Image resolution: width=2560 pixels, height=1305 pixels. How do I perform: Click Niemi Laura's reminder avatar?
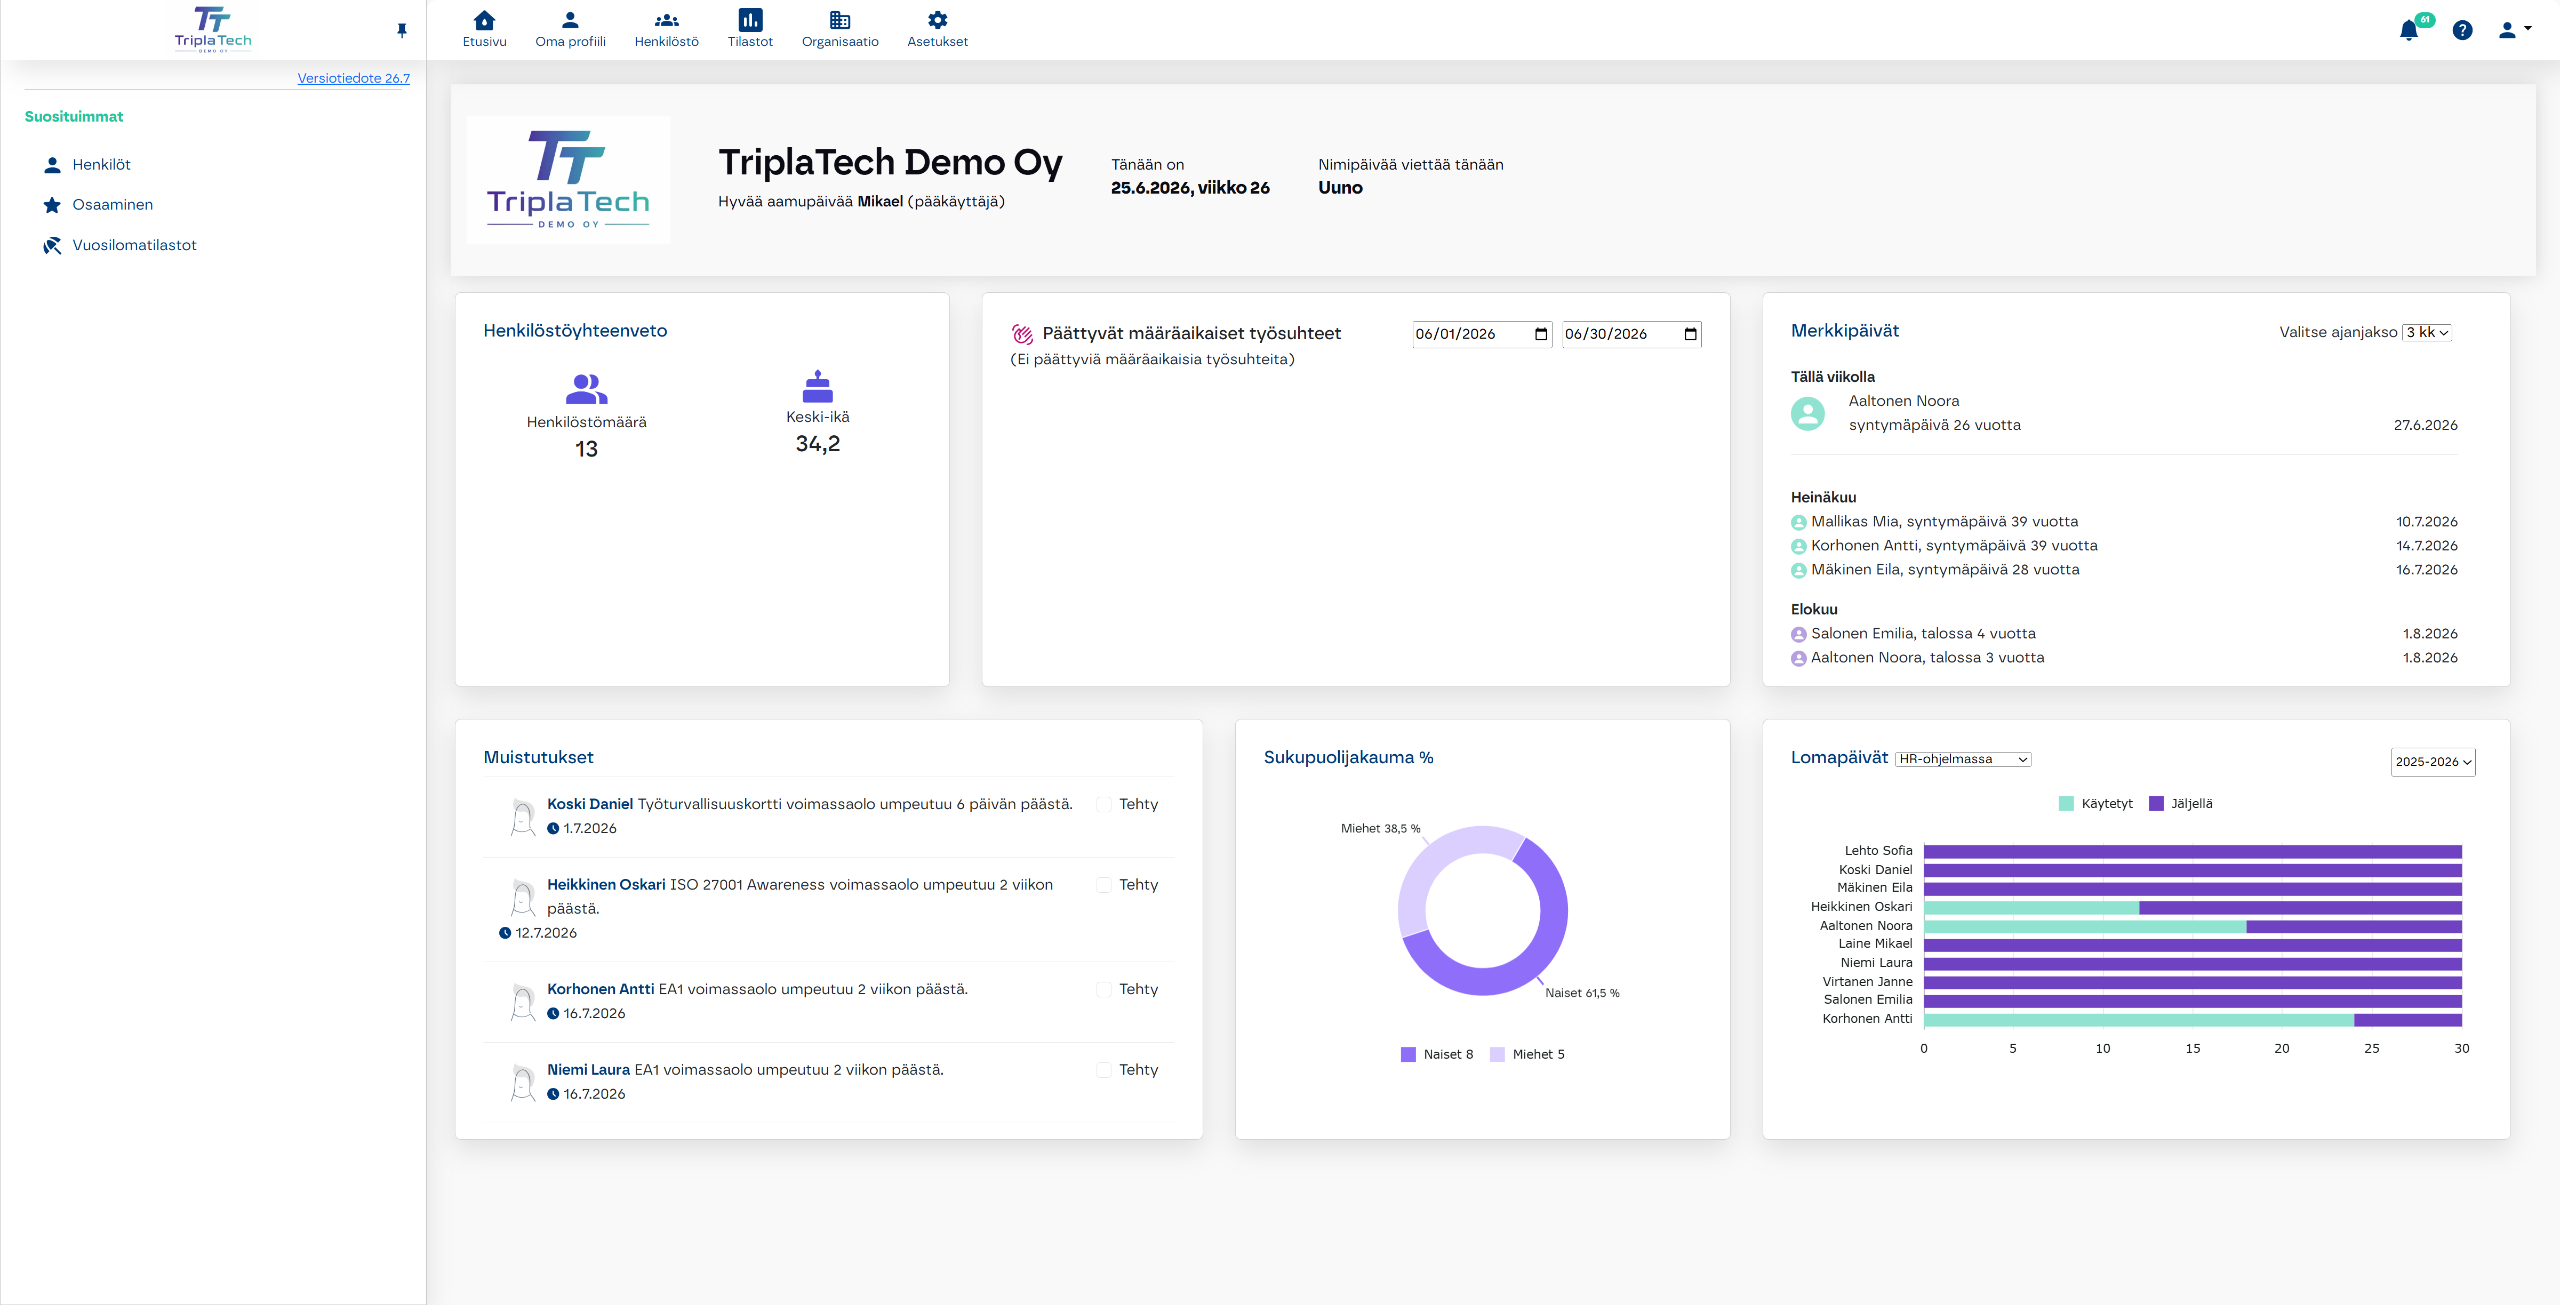522,1083
